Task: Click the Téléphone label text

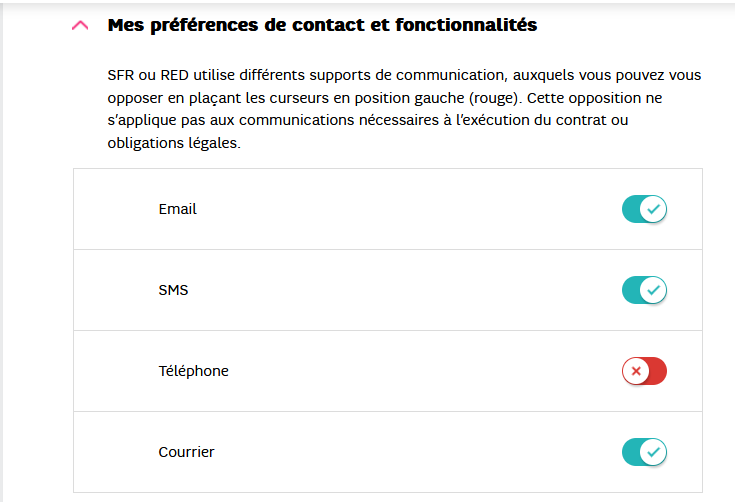Action: click(193, 371)
